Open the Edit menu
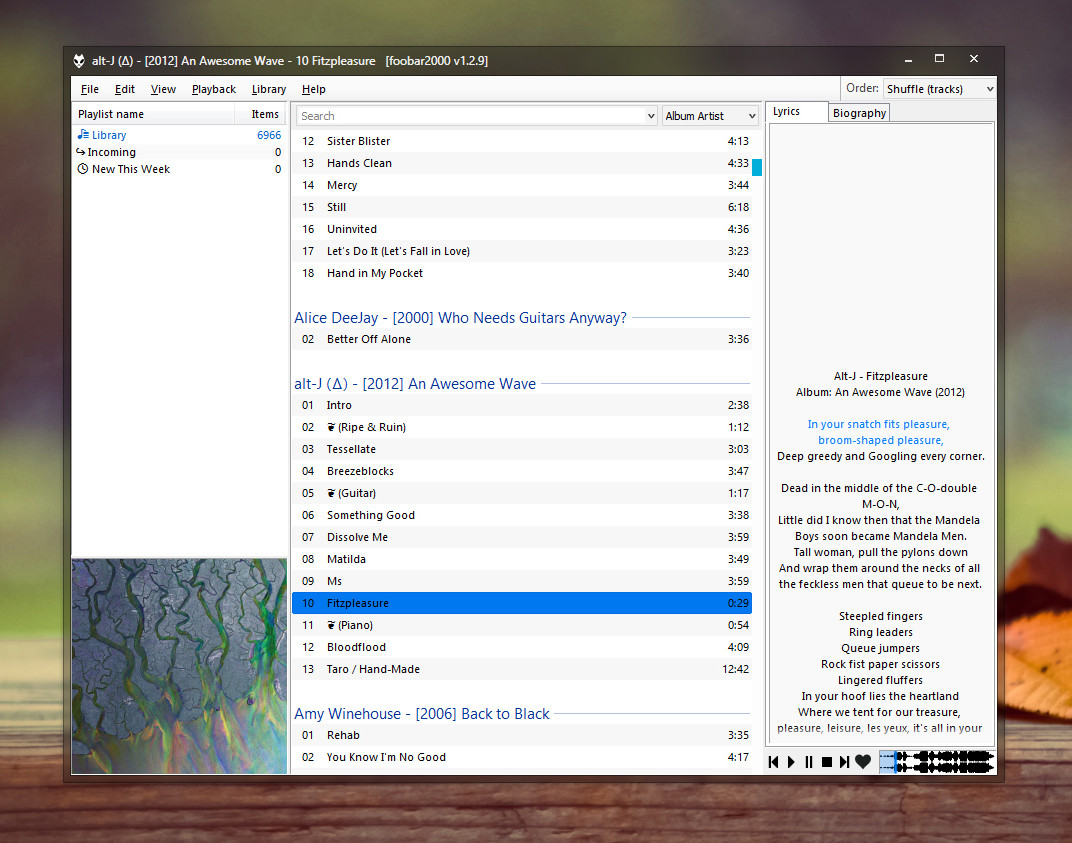 pos(124,89)
